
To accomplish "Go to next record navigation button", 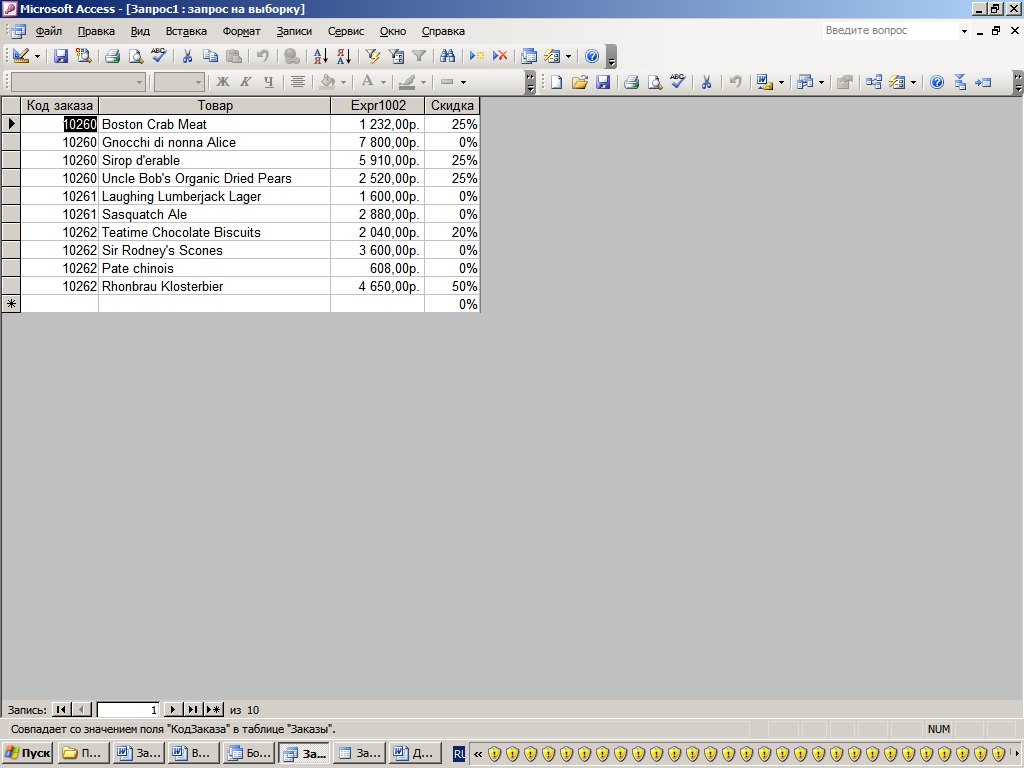I will (x=172, y=709).
